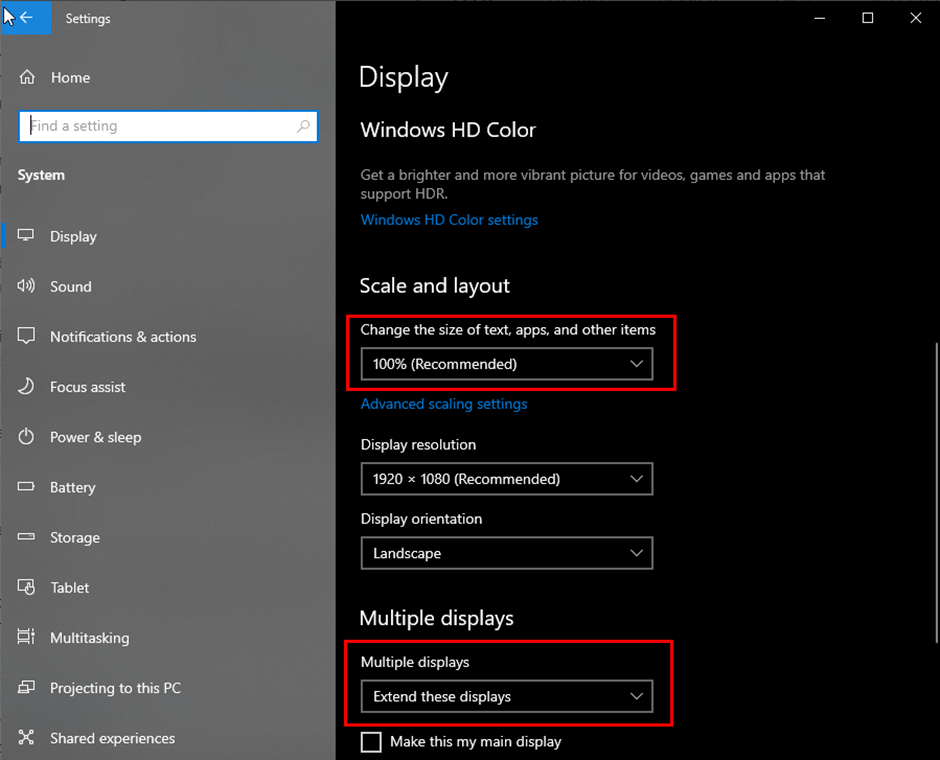Check Make this my main display

point(370,742)
